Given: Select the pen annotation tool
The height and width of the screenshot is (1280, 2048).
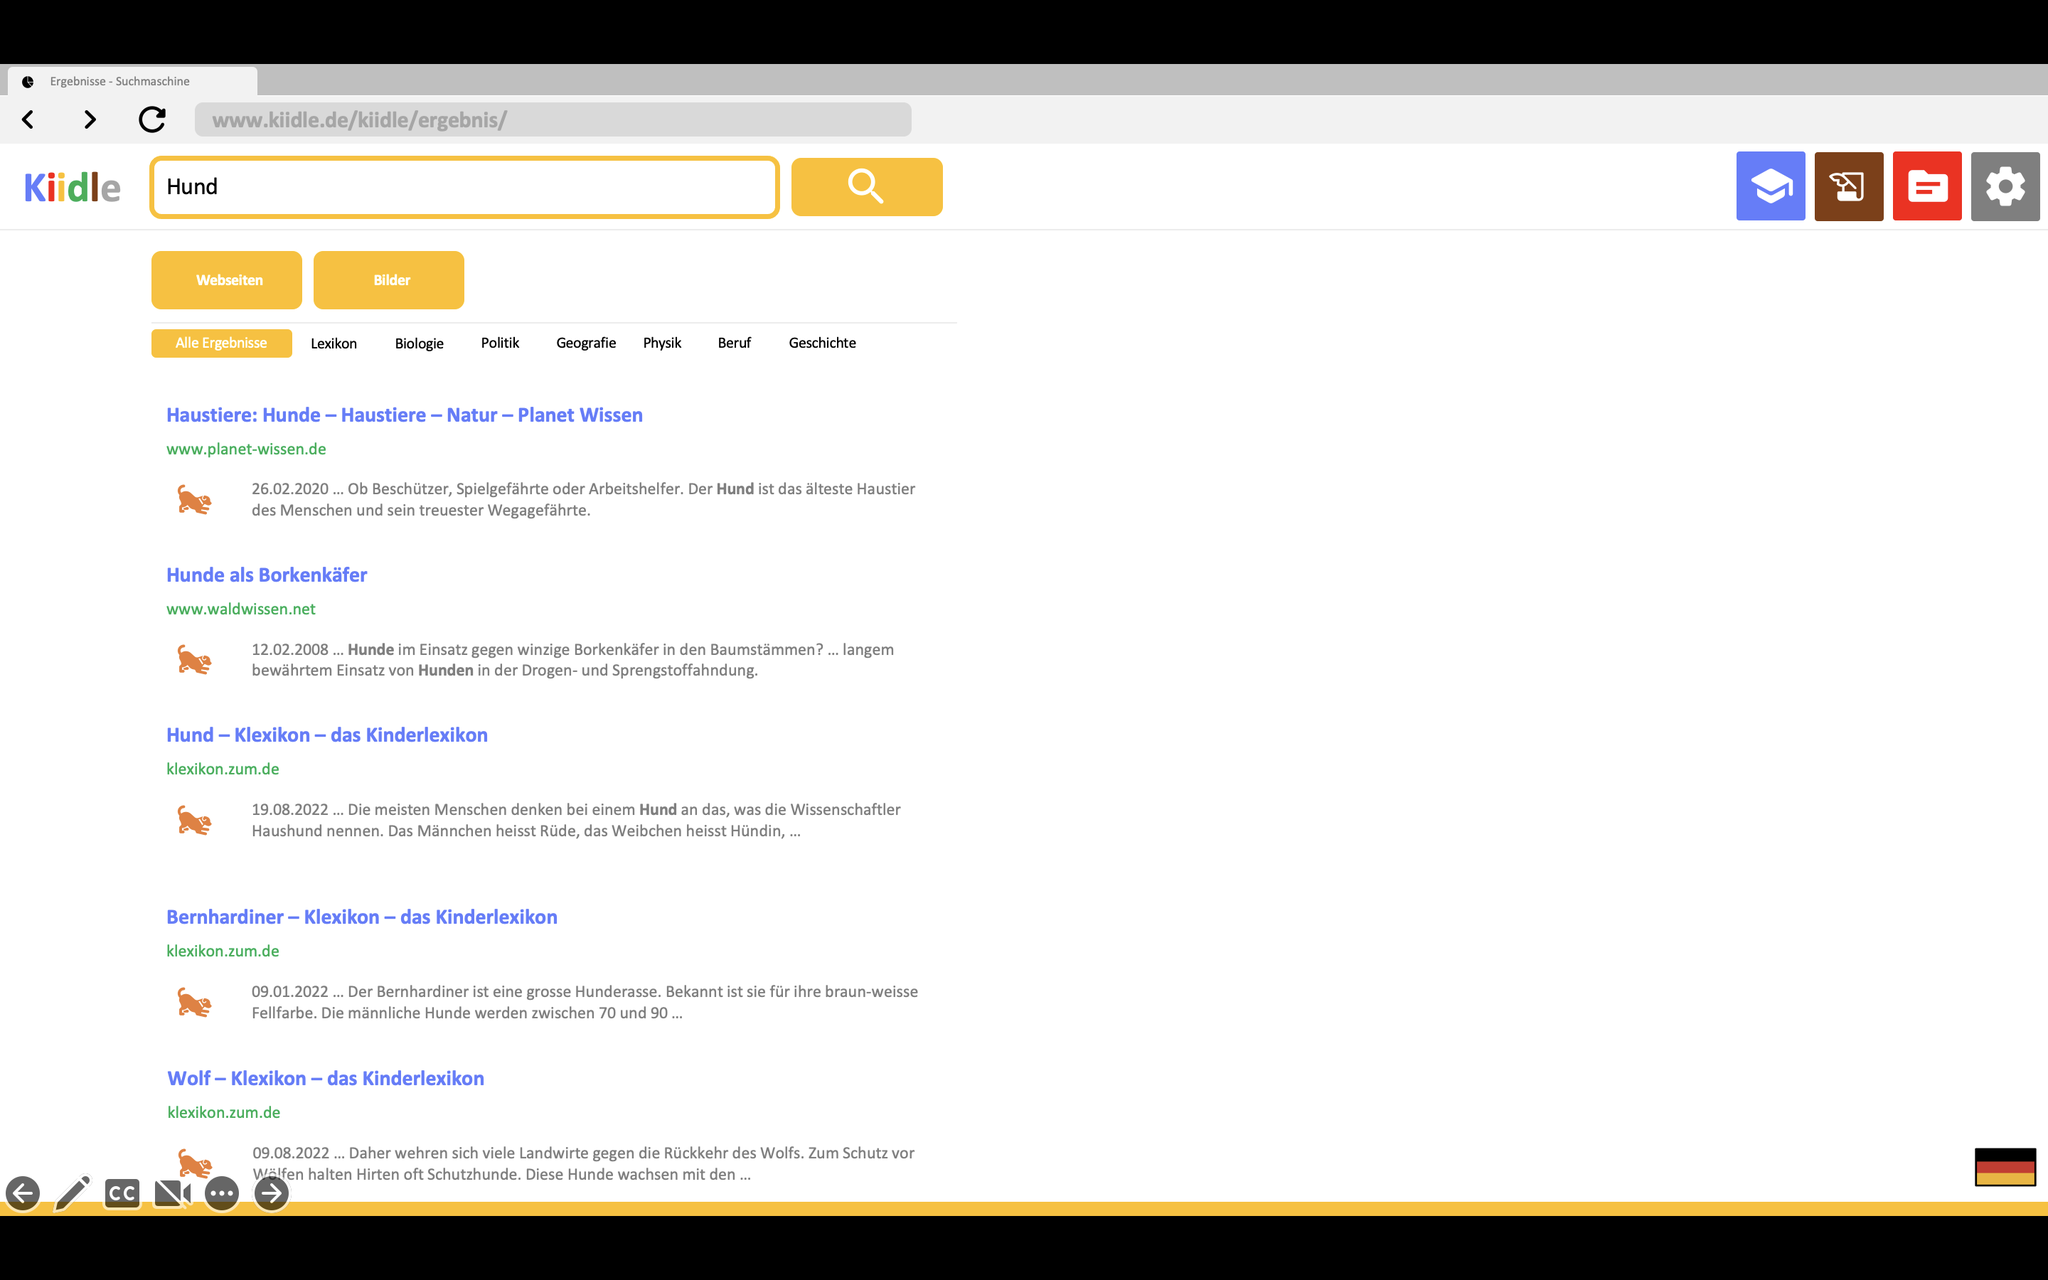Looking at the screenshot, I should 72,1193.
